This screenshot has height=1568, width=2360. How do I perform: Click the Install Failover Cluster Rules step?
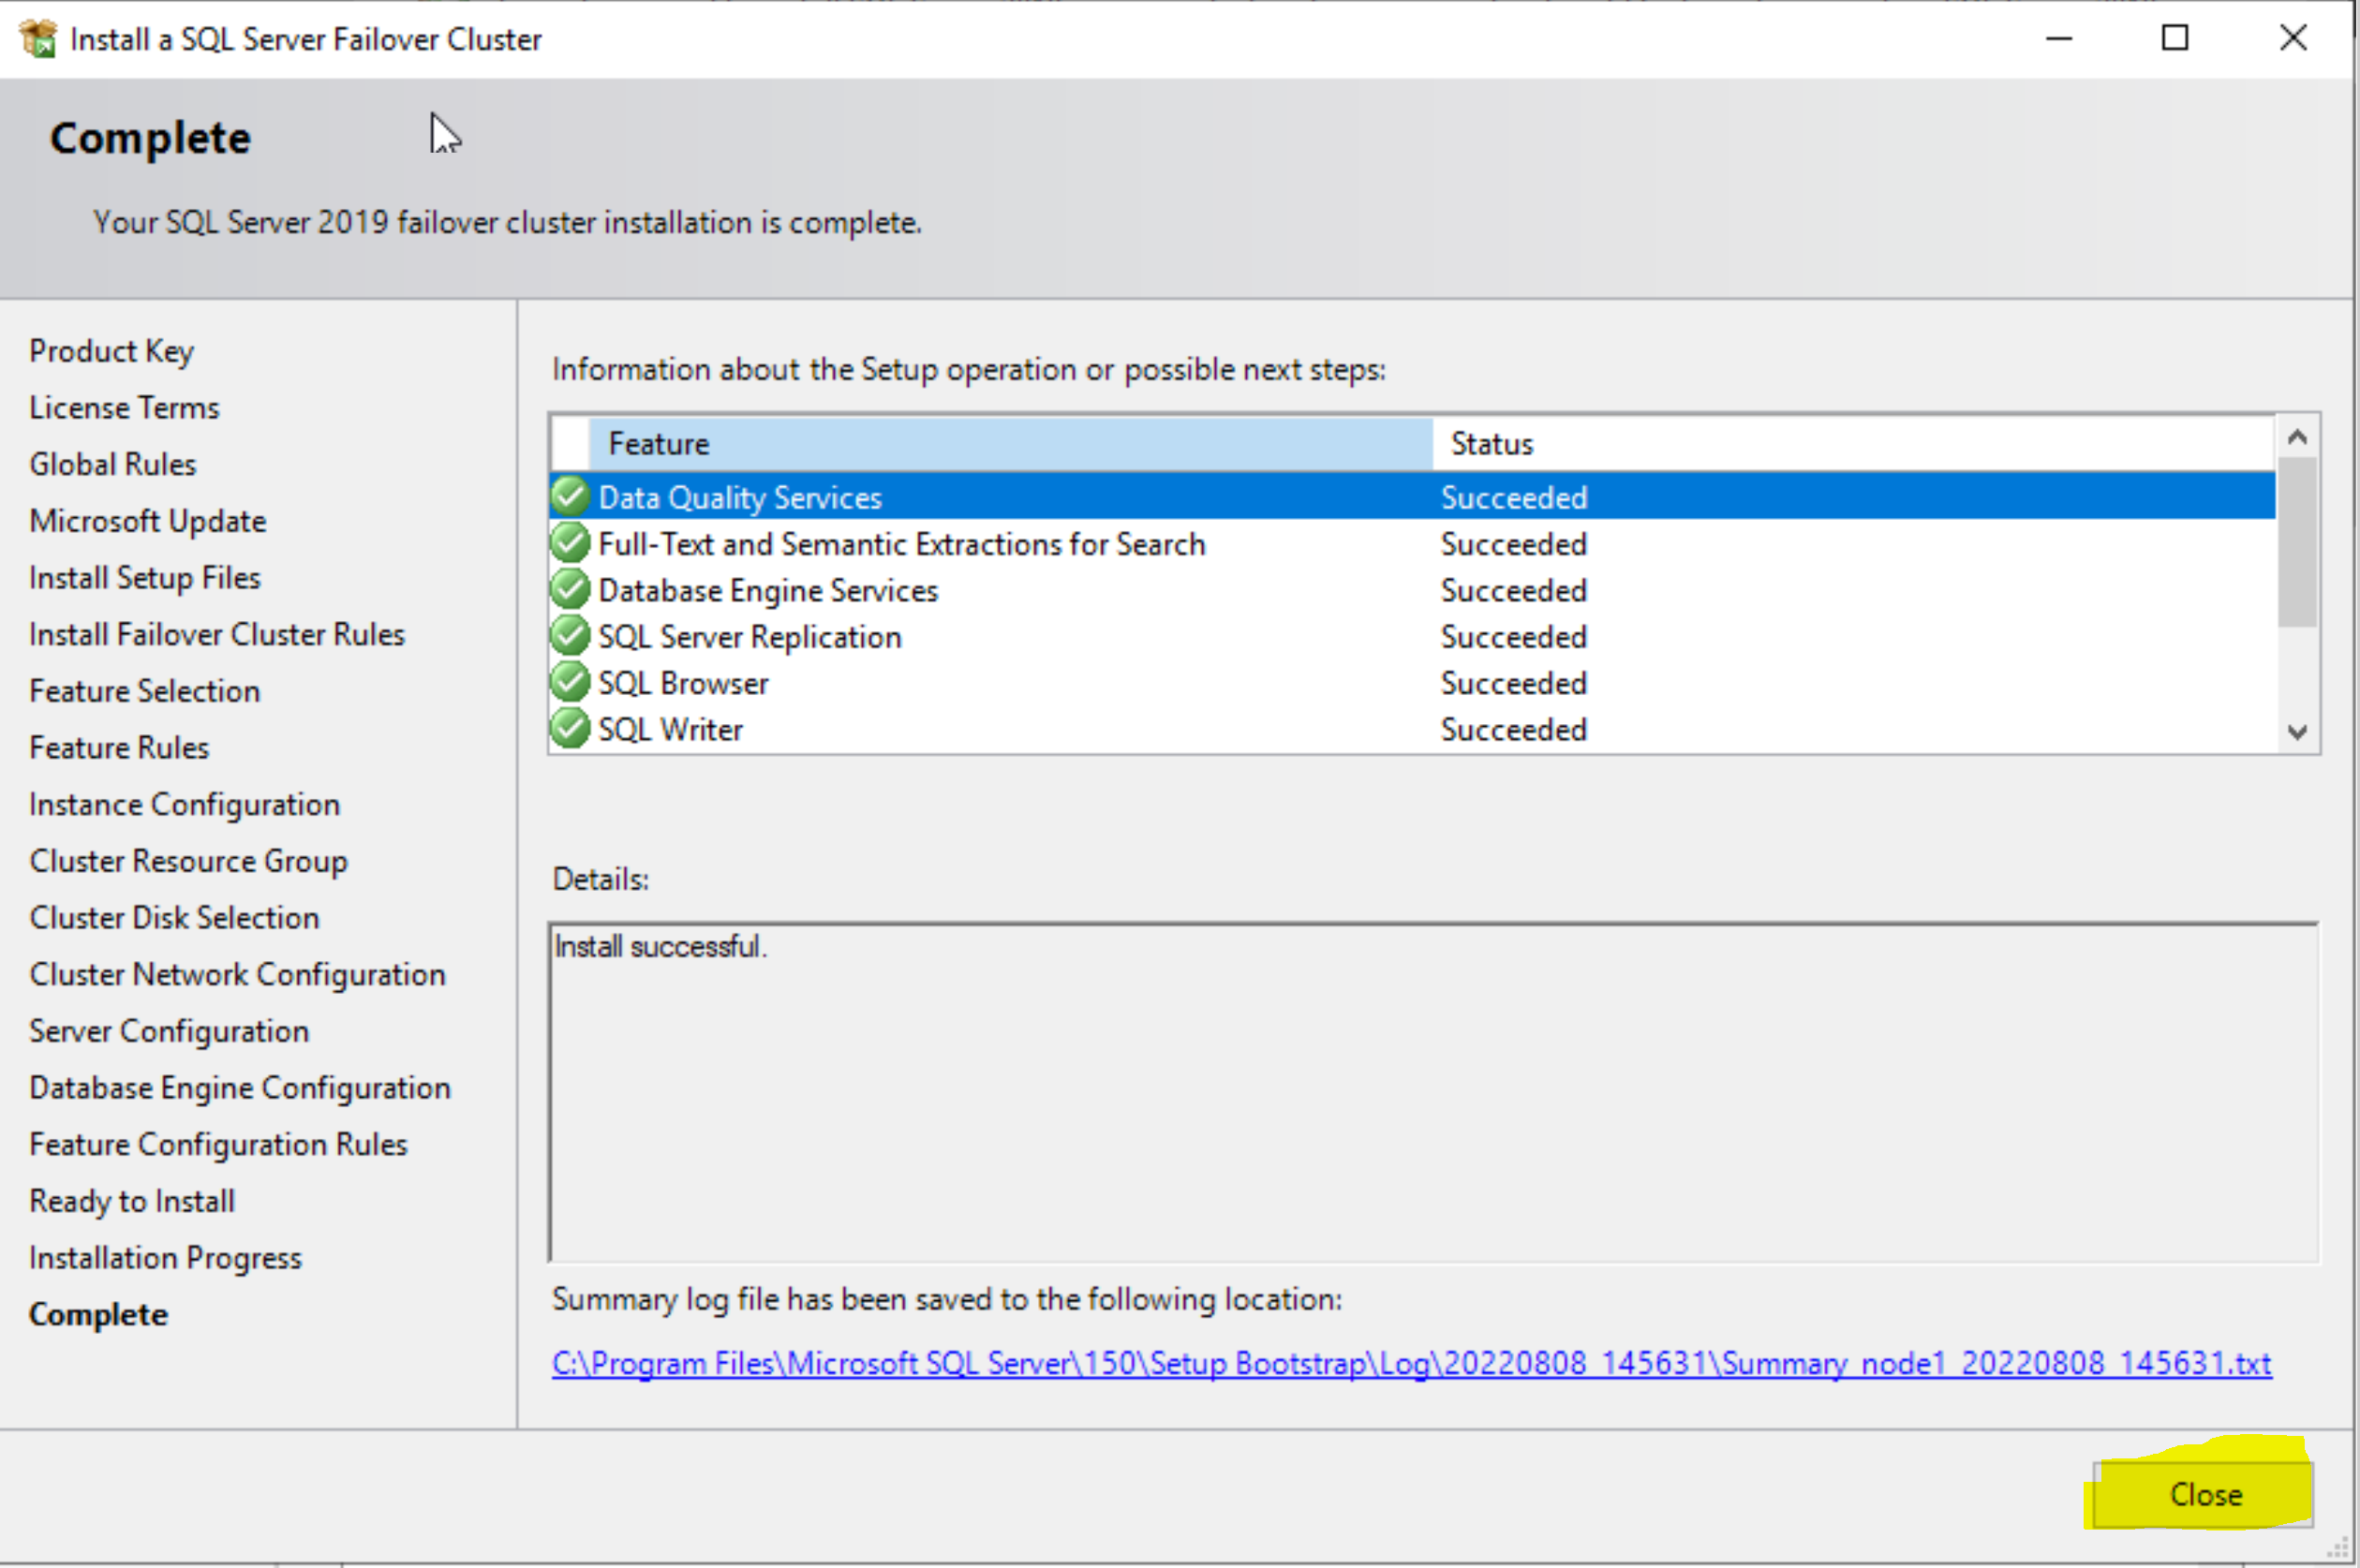217,634
